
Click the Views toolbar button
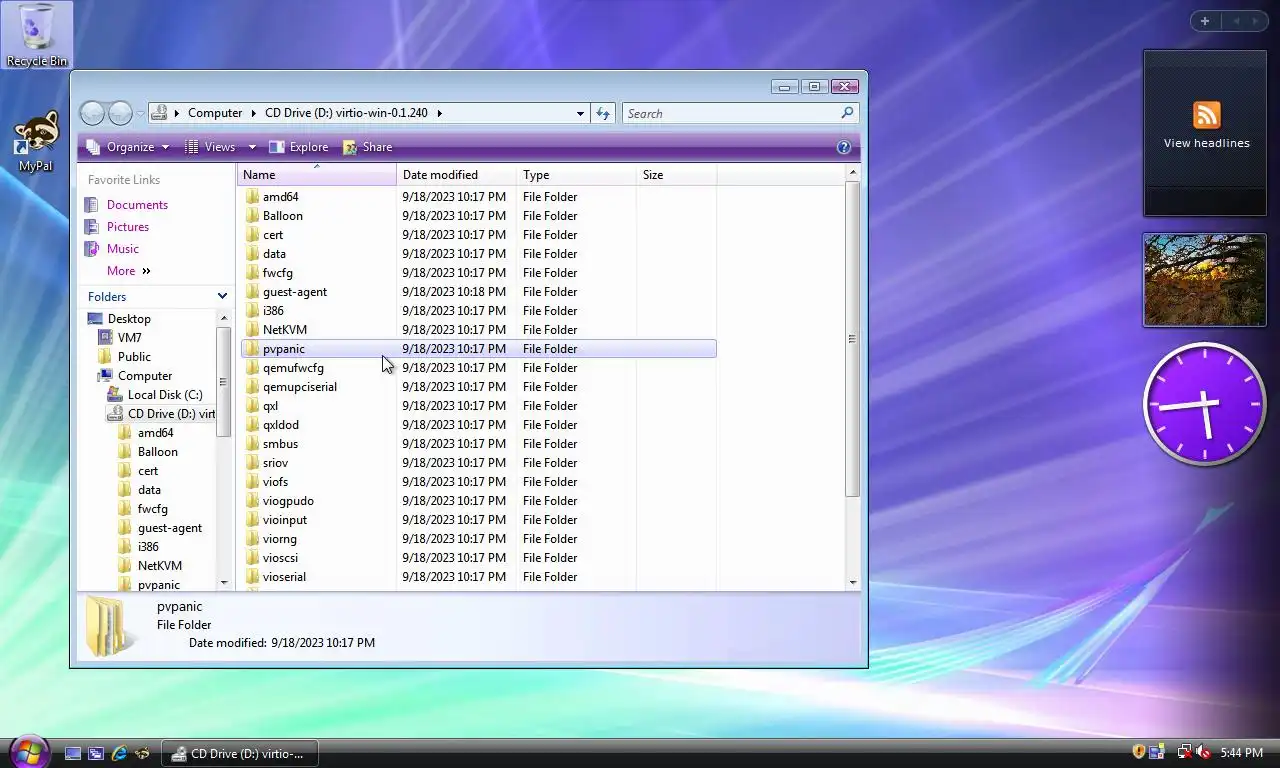pyautogui.click(x=211, y=147)
